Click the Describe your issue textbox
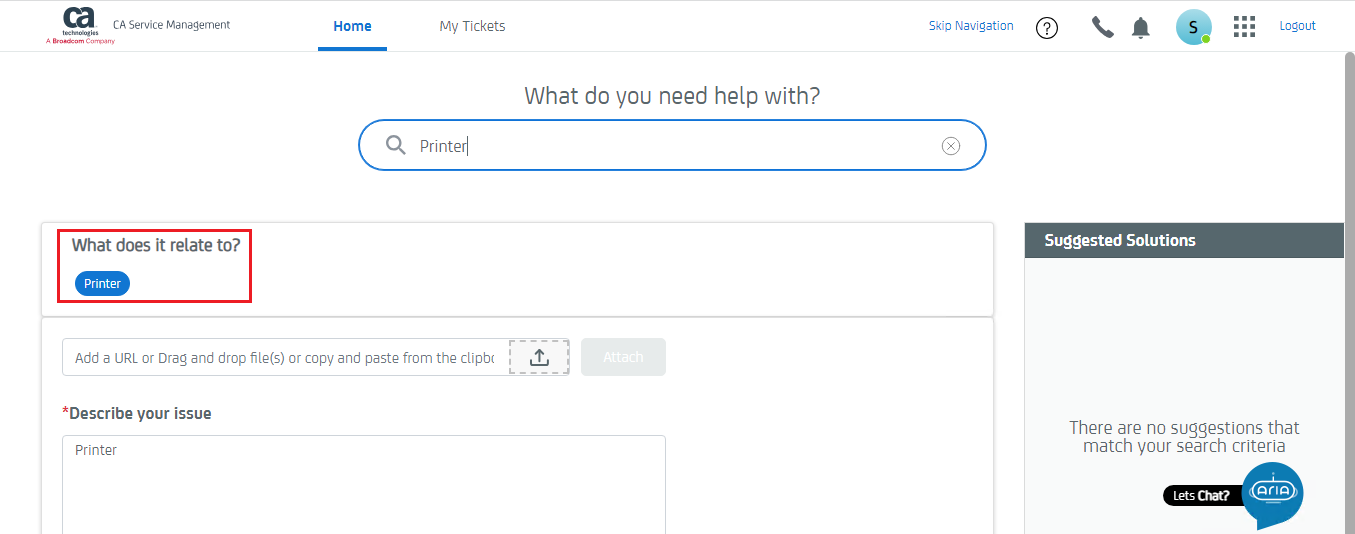Viewport: 1355px width, 534px height. [363, 484]
